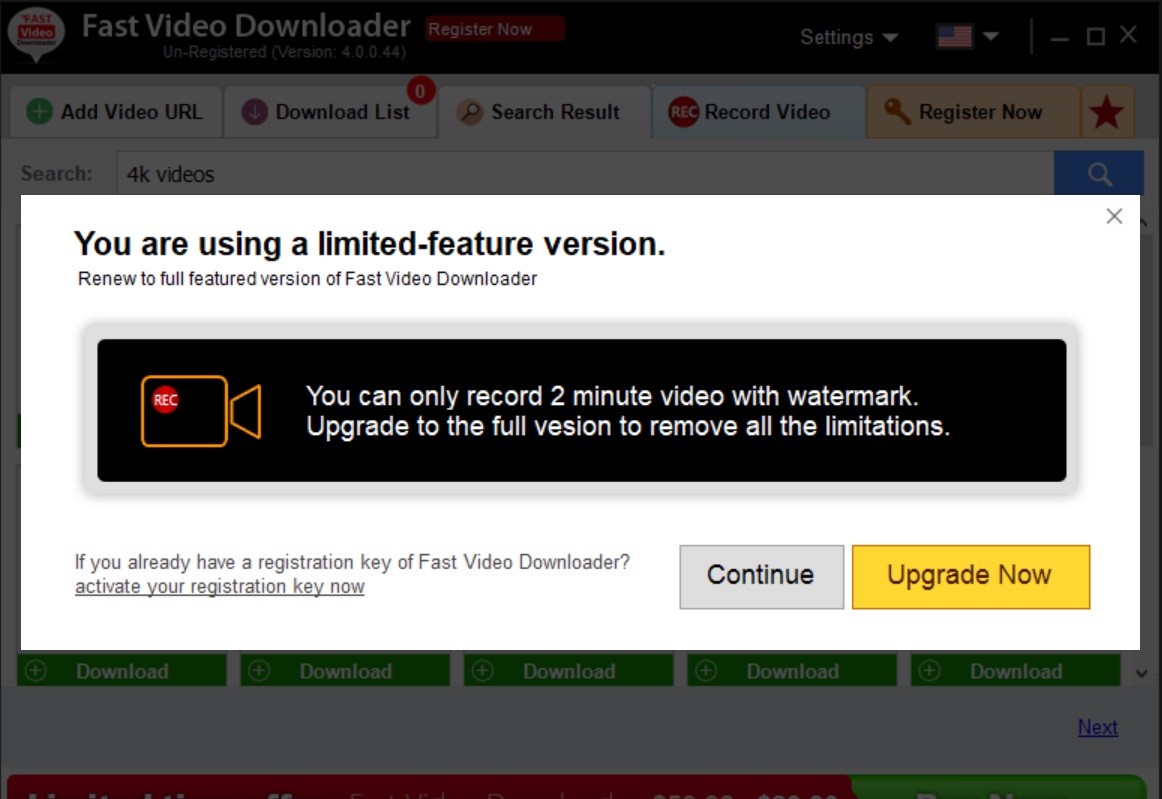Open the Record Video tab
The height and width of the screenshot is (799, 1162).
point(756,112)
